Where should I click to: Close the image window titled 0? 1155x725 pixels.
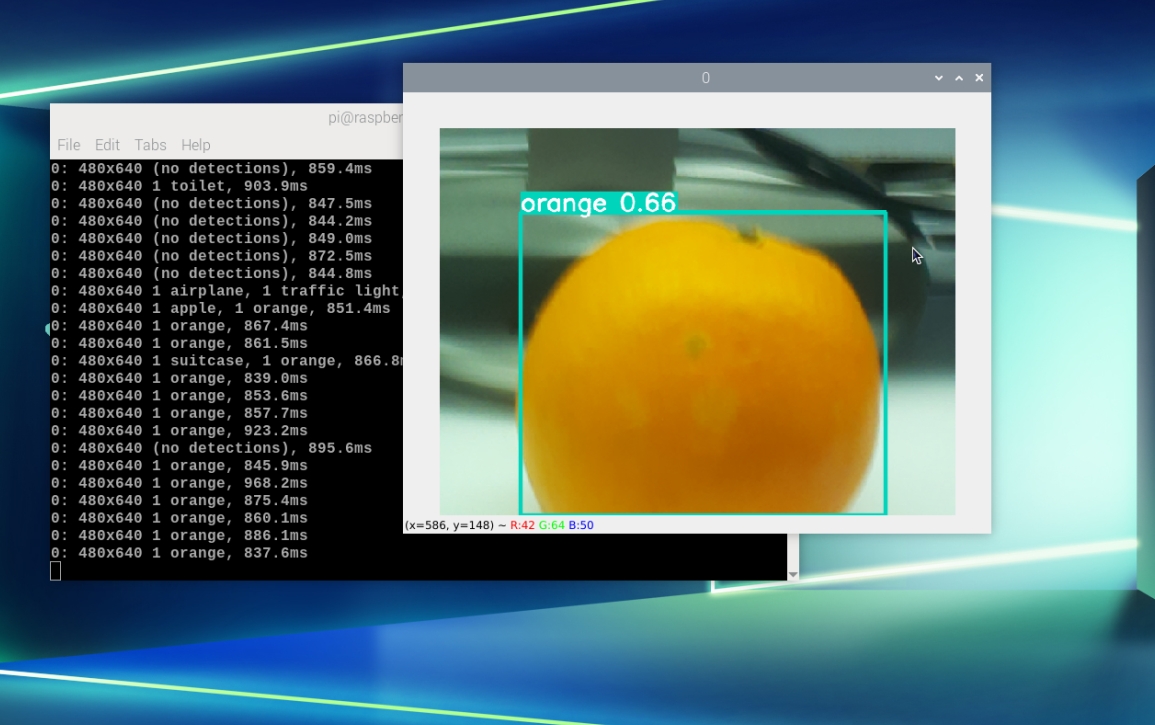click(x=979, y=77)
